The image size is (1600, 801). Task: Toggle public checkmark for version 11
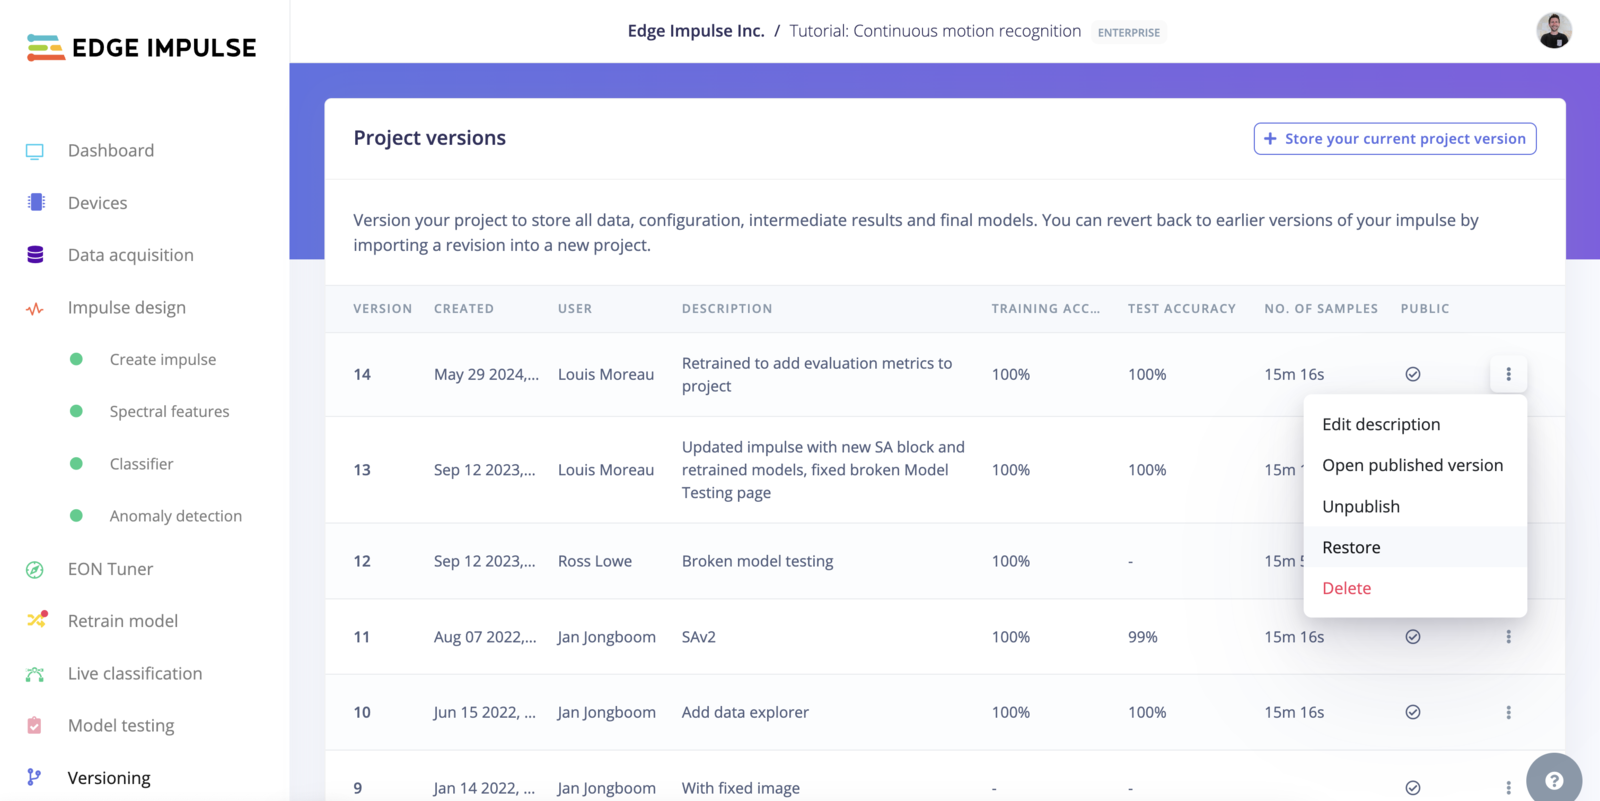click(x=1413, y=637)
